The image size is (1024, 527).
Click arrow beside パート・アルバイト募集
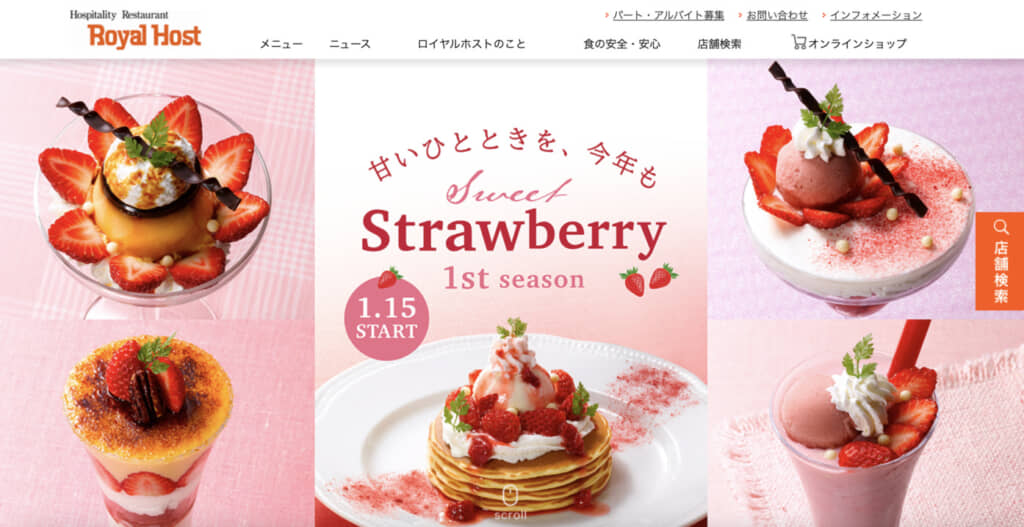pos(607,15)
